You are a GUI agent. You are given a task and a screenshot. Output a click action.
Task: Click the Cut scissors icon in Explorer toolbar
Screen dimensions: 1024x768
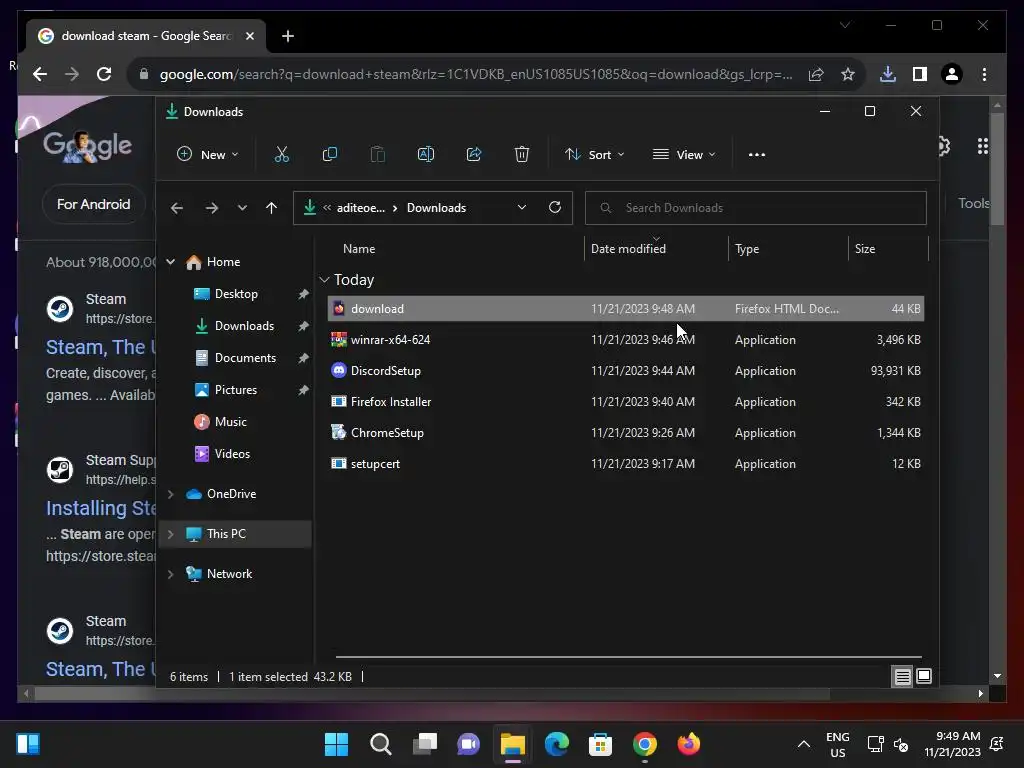click(281, 155)
